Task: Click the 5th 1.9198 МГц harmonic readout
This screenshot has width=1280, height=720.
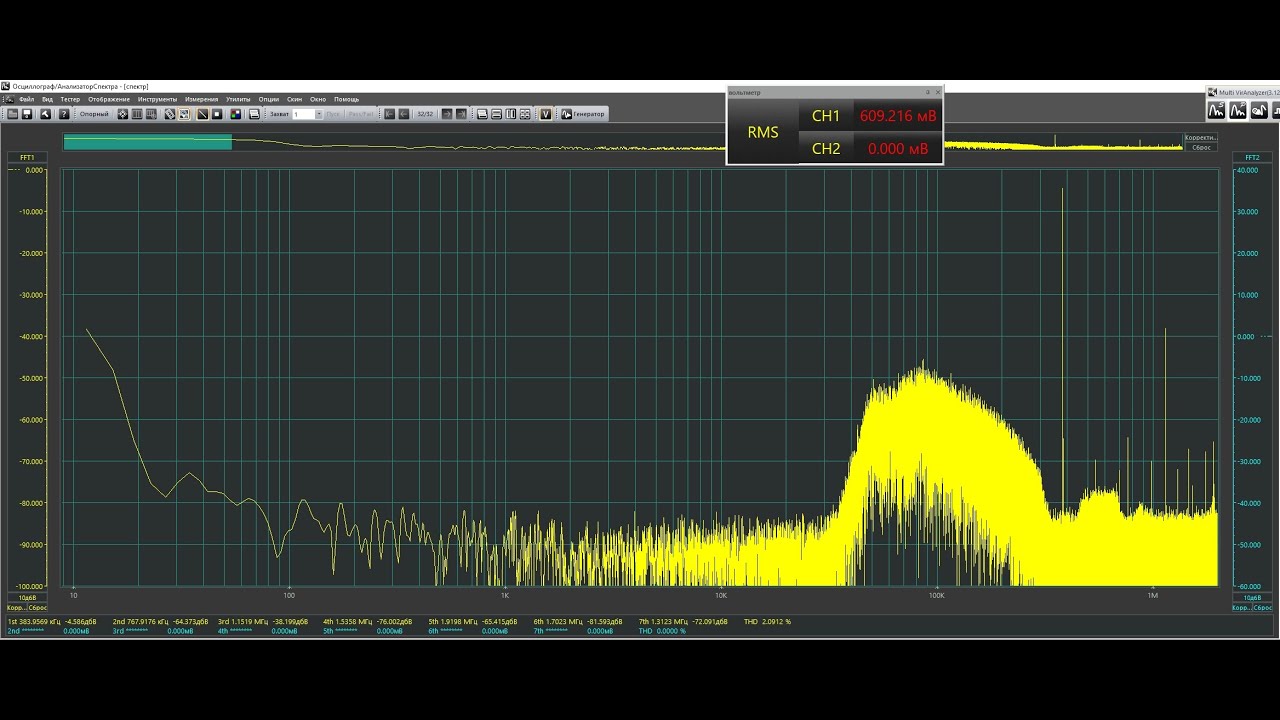Action: coord(473,622)
